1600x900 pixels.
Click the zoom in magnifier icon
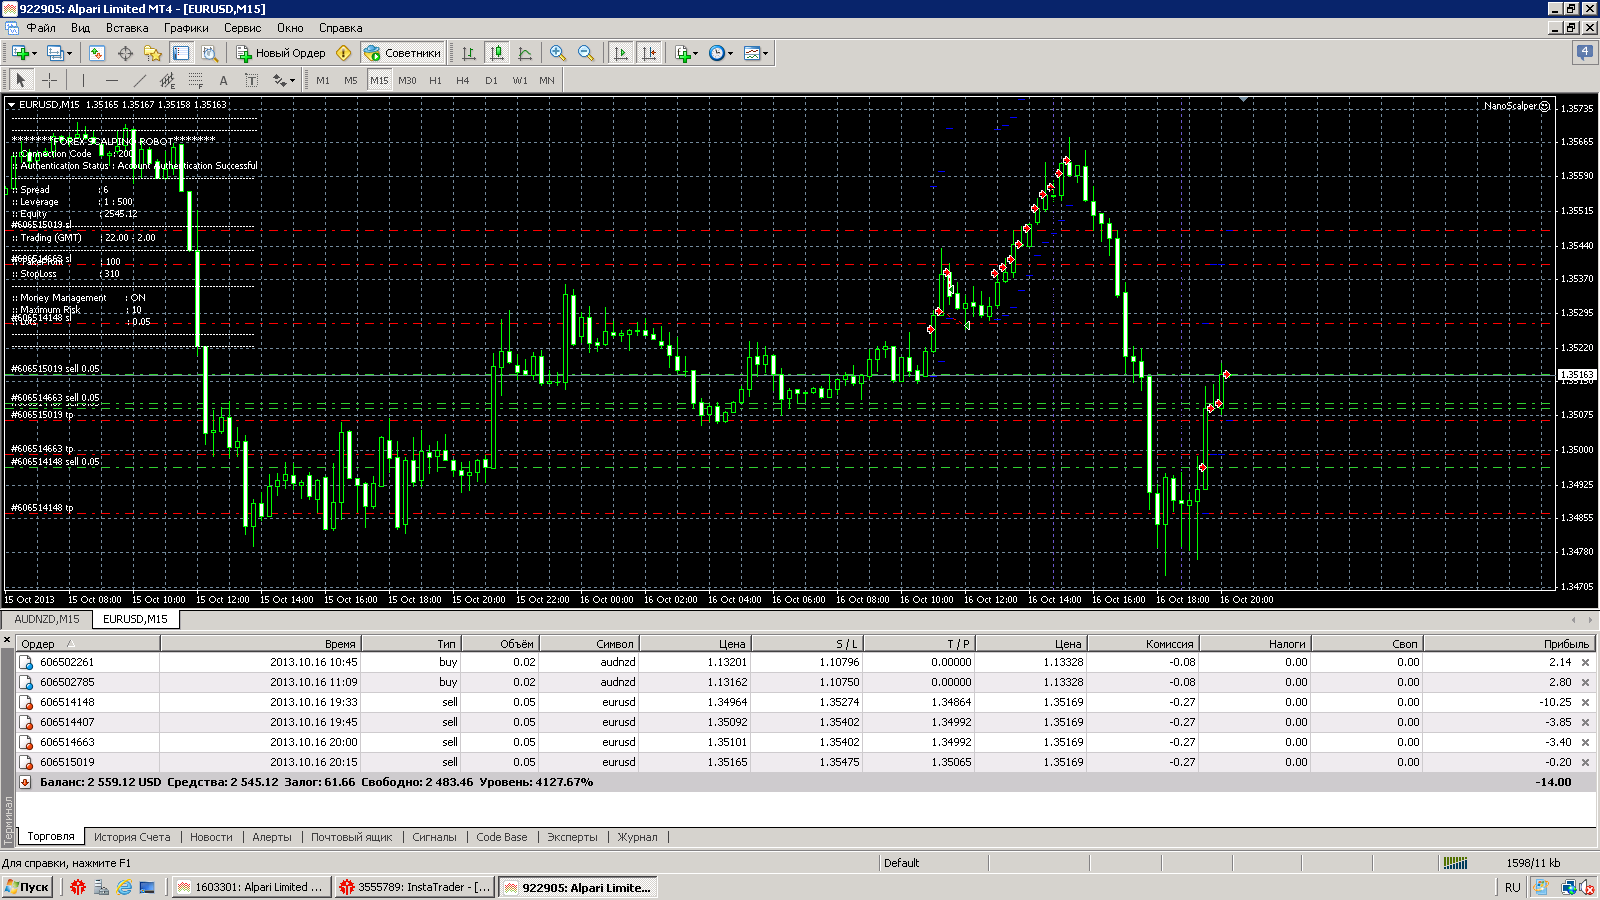click(x=558, y=53)
